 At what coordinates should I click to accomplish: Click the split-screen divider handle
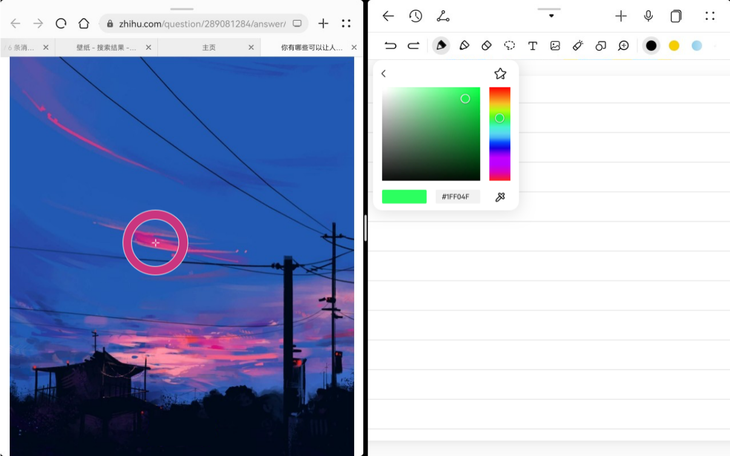[x=365, y=228]
